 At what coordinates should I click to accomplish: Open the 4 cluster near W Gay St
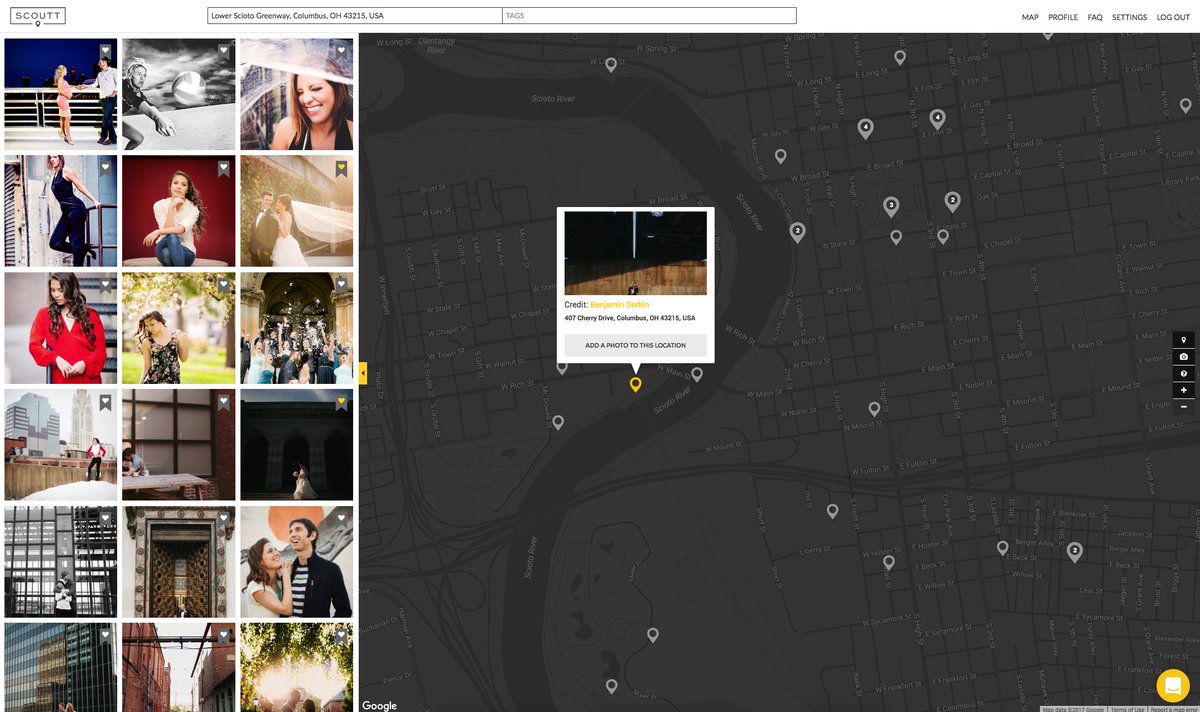coord(866,129)
